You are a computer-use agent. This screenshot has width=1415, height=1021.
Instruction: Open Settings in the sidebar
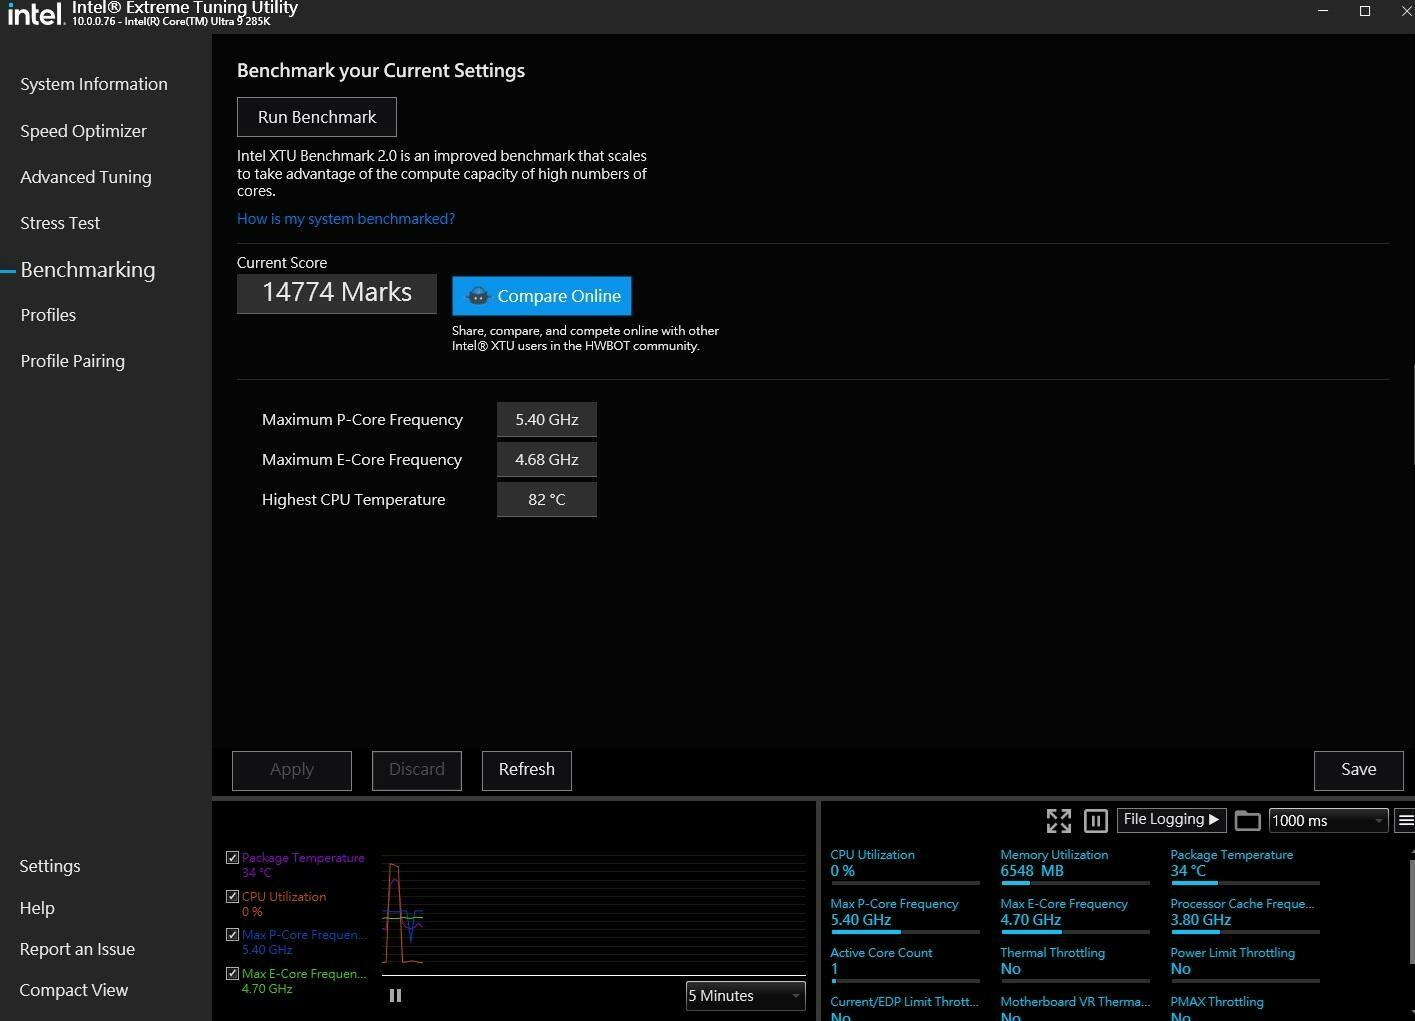(x=50, y=866)
